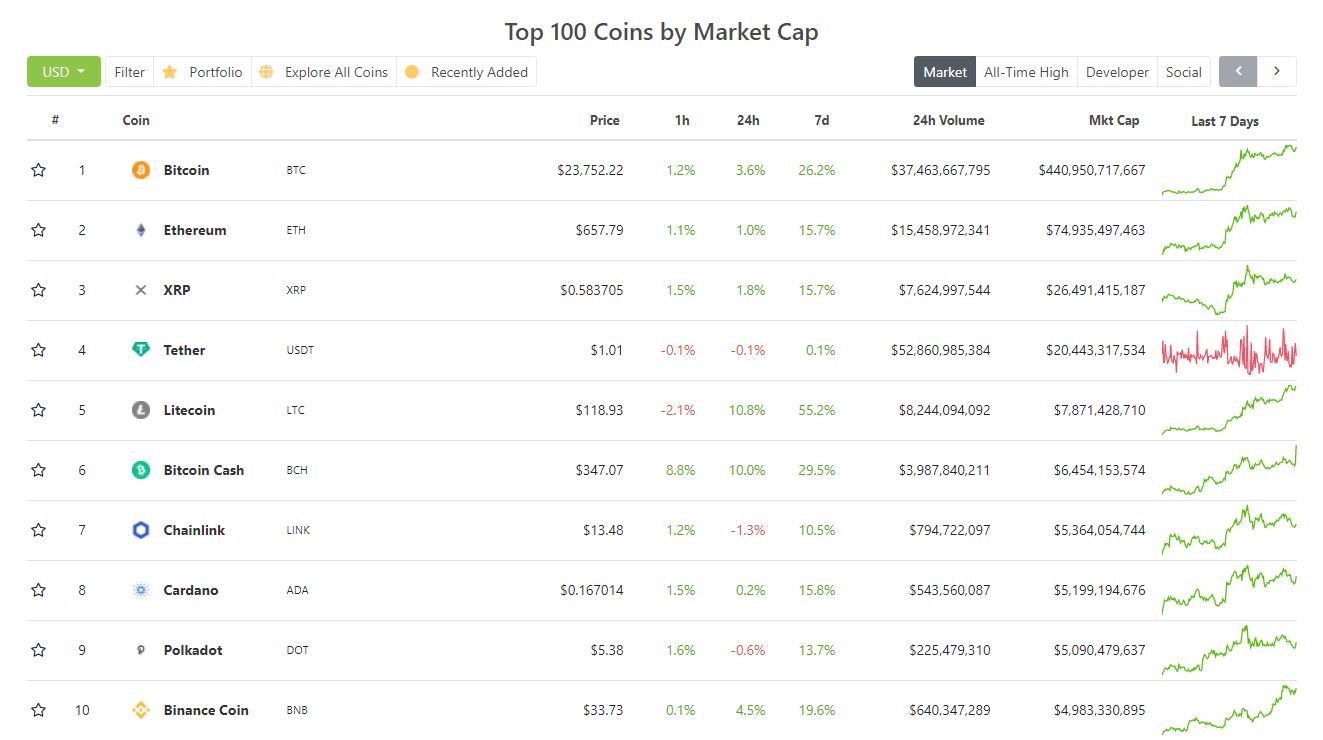Viewport: 1323px width, 740px height.
Task: Open the Filter button
Action: [x=129, y=72]
